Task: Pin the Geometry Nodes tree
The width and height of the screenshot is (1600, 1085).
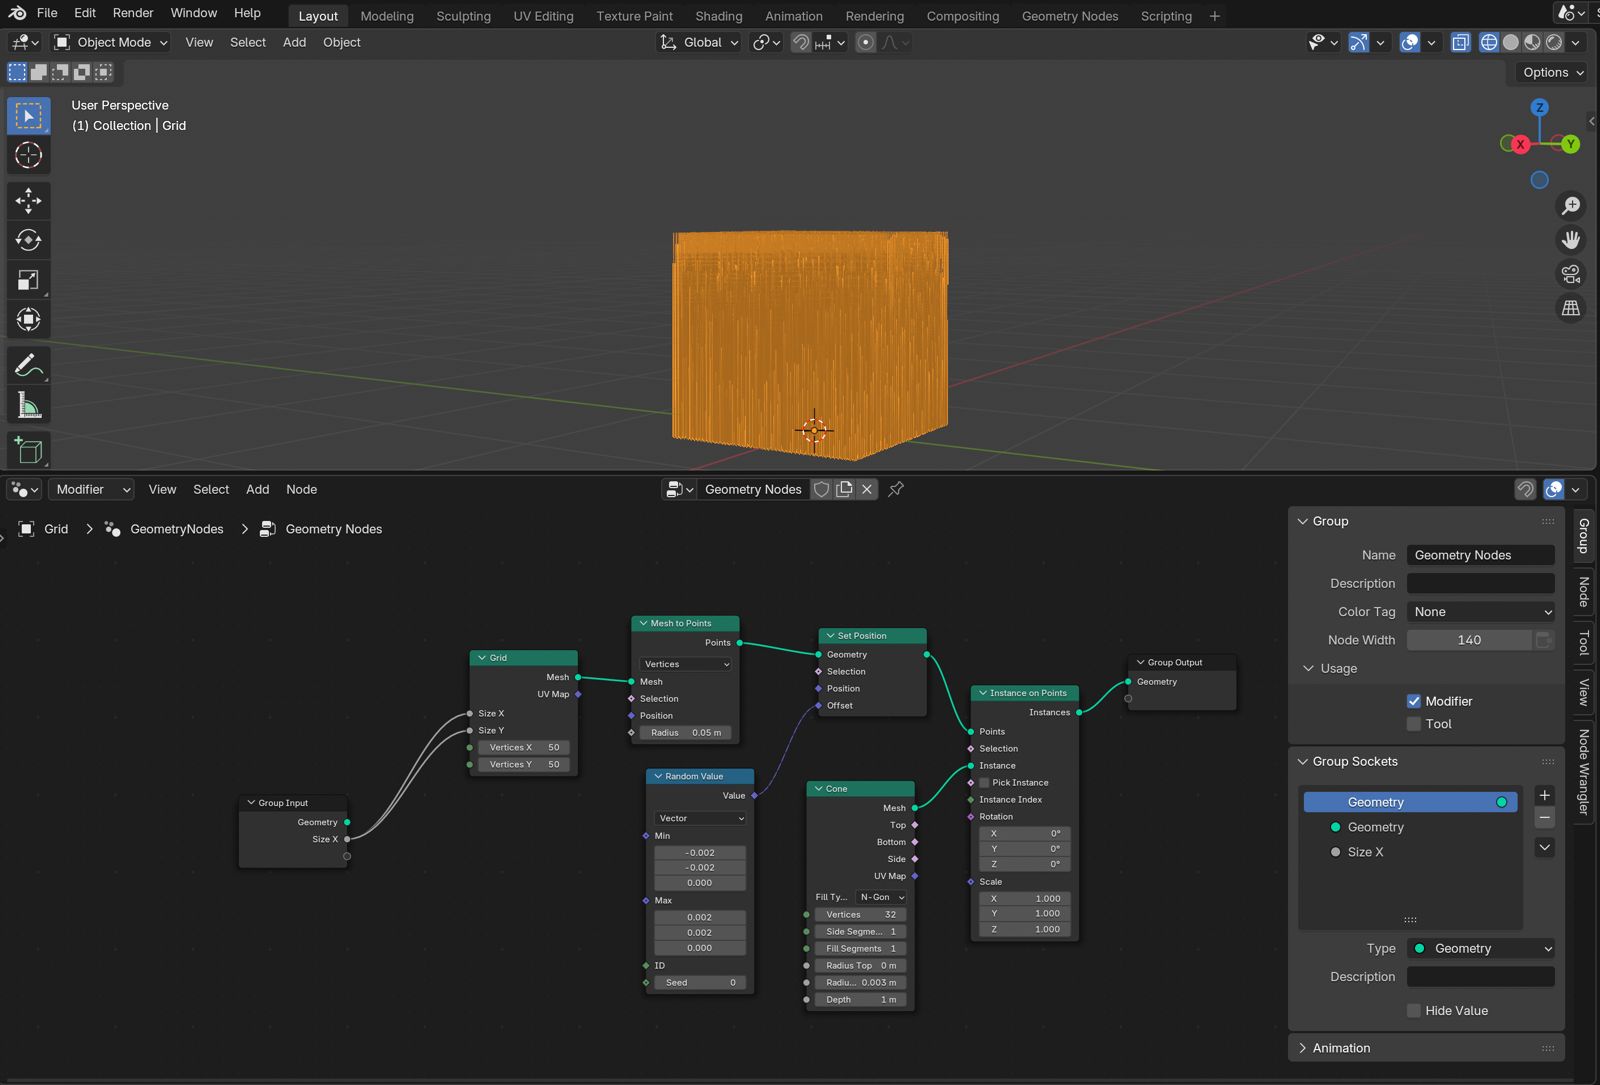Action: [x=896, y=489]
